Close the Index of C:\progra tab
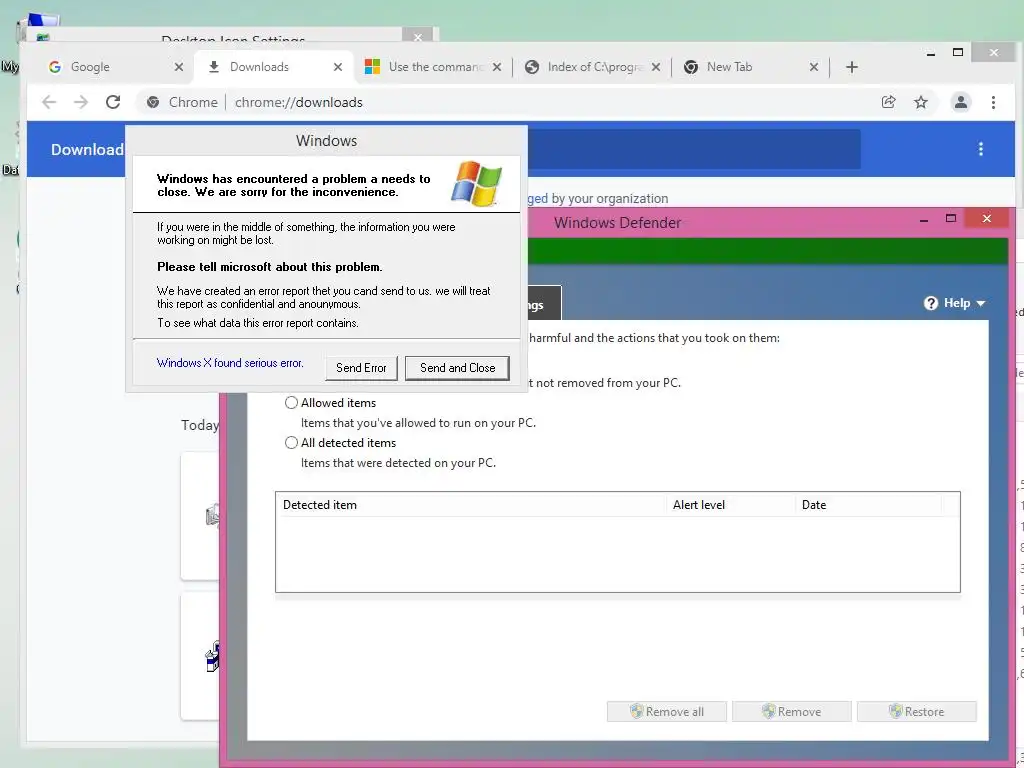The height and width of the screenshot is (768, 1024). 656,67
